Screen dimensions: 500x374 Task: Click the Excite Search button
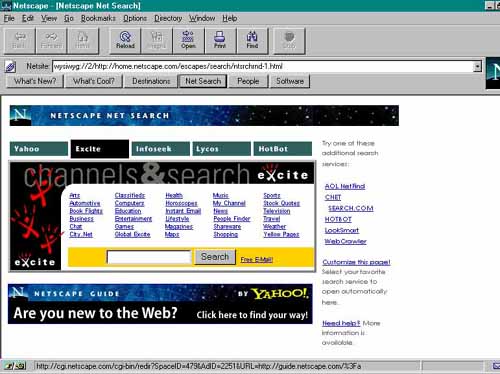(x=215, y=257)
